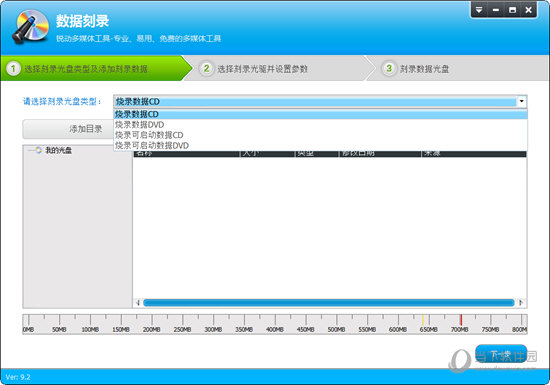
Task: Close the 数据刻录 window
Action: tap(528, 10)
